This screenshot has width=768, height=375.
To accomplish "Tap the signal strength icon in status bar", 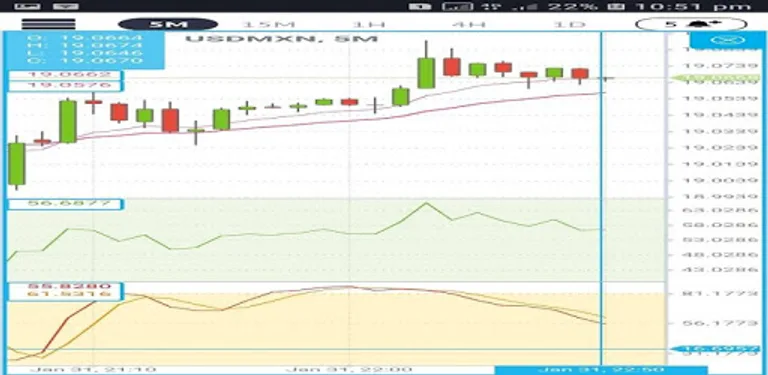I will [x=526, y=6].
